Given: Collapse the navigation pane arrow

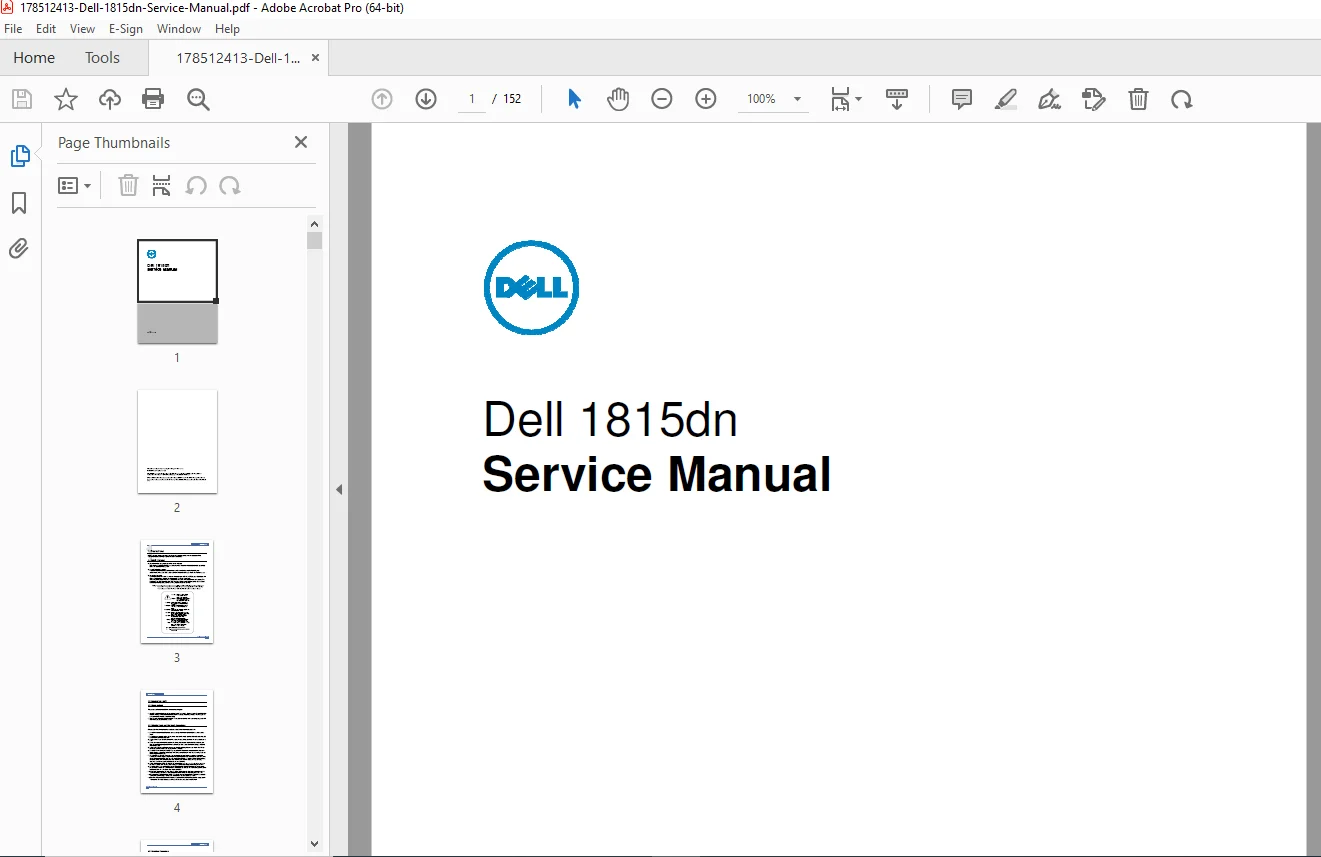Looking at the screenshot, I should click(x=339, y=489).
